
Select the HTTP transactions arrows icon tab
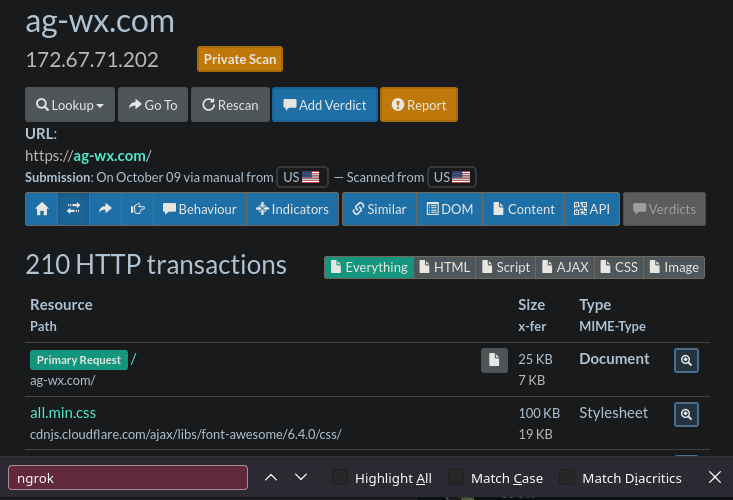73,209
